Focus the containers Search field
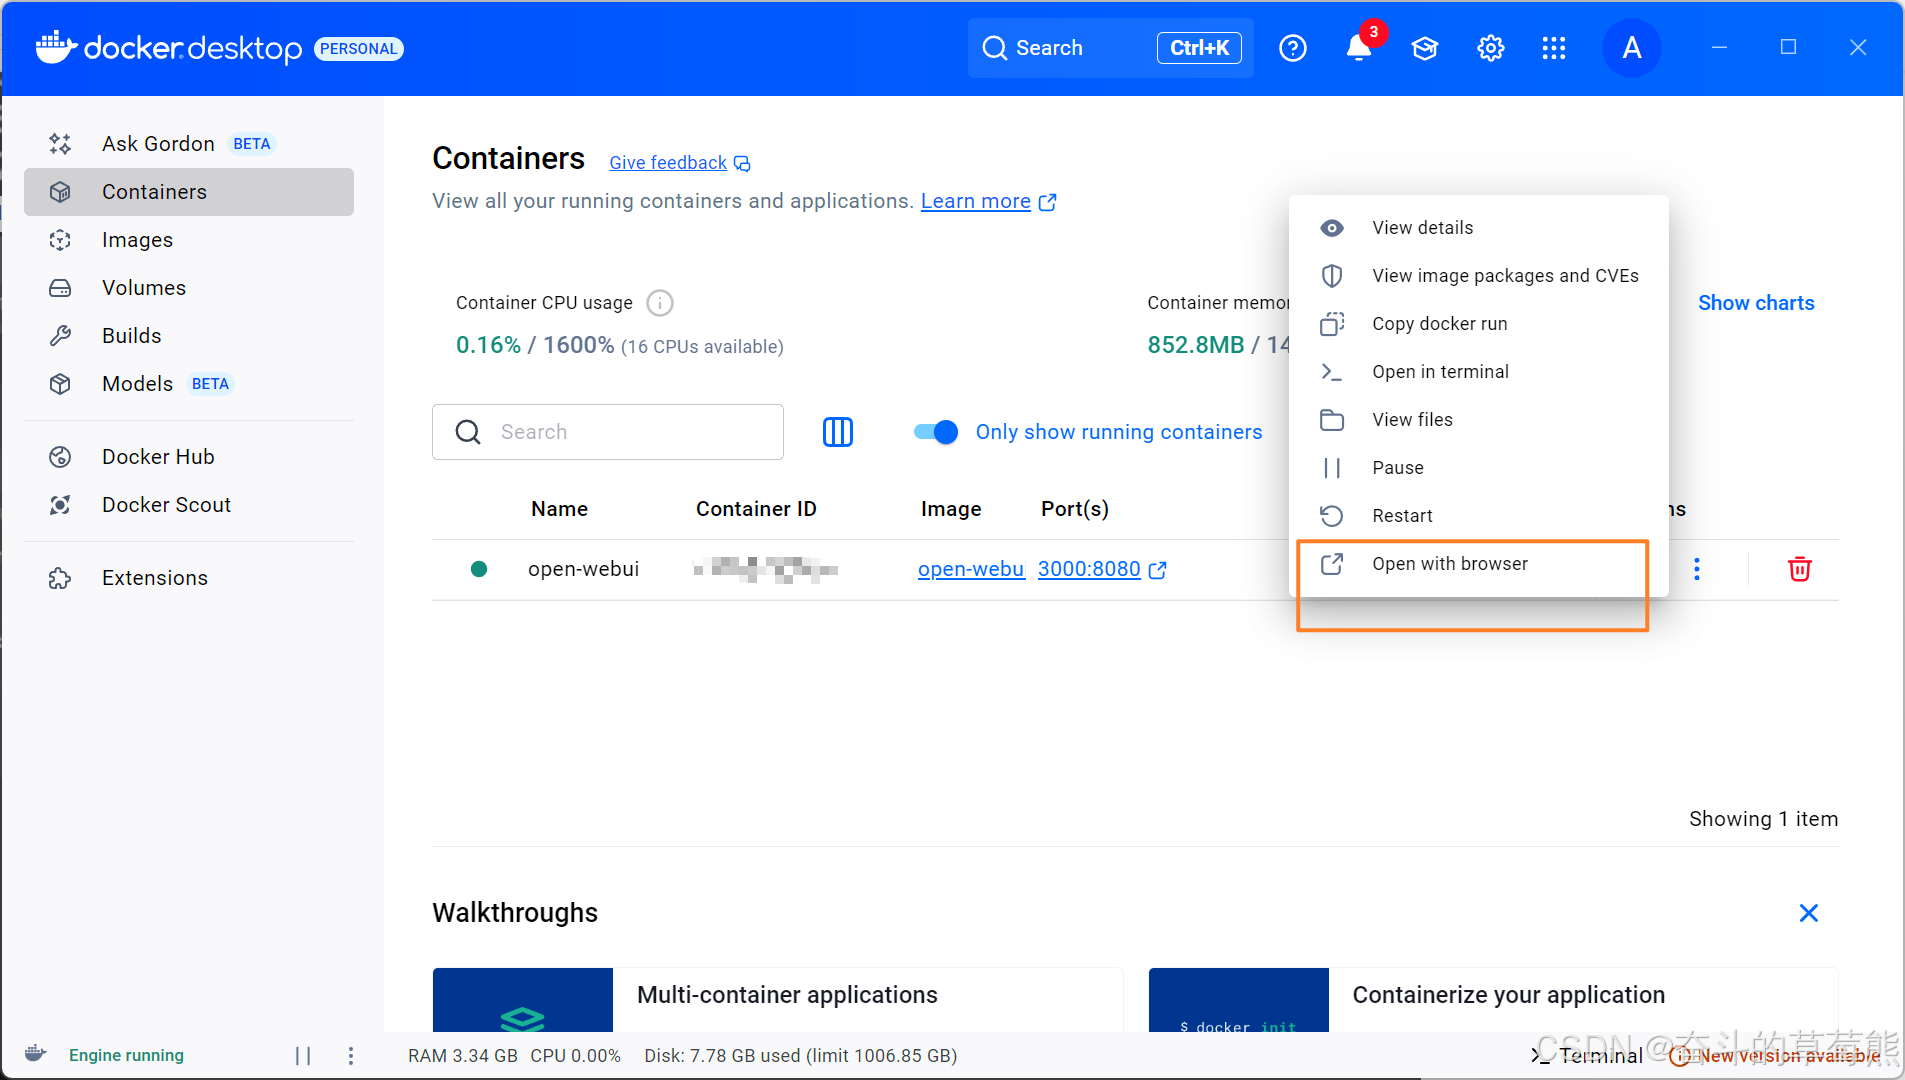Viewport: 1905px width, 1080px height. coord(608,432)
